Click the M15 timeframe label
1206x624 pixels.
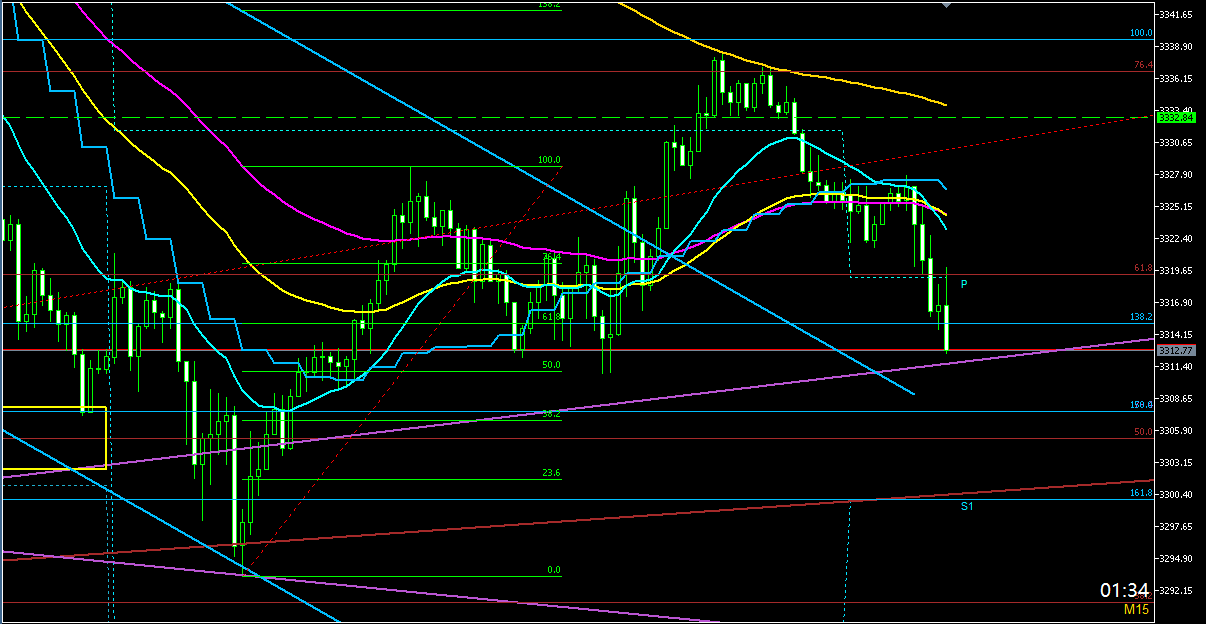point(1135,609)
